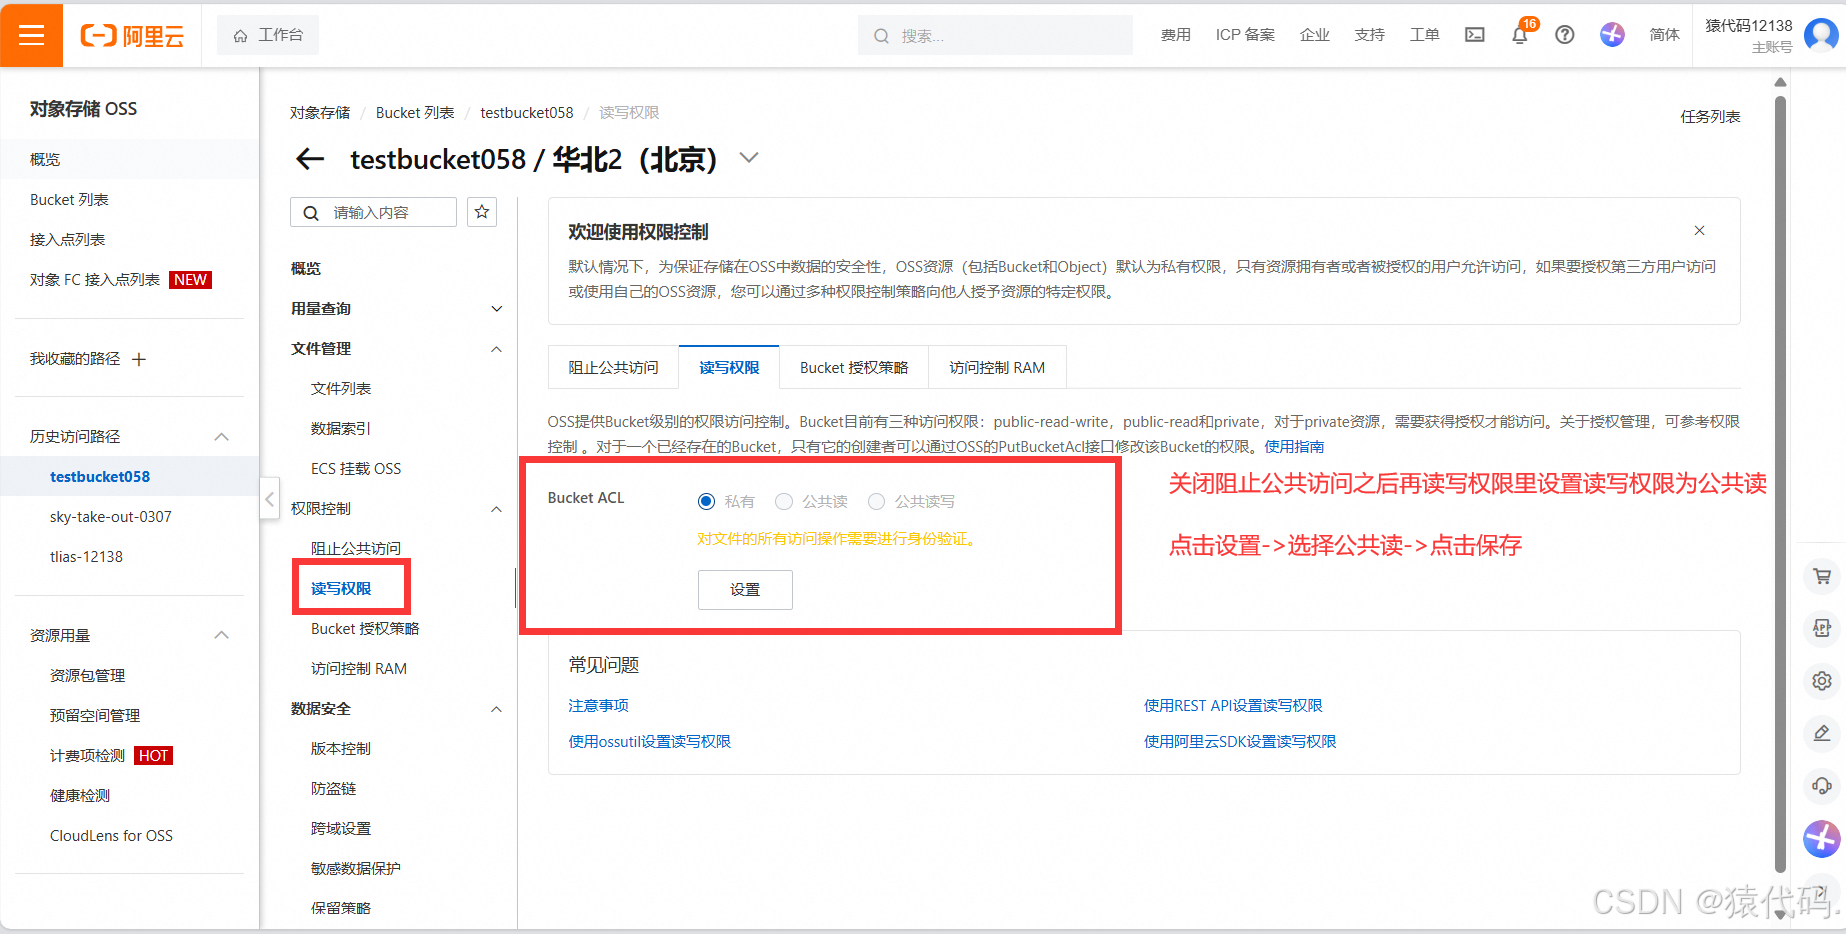
Task: Collapse the sidebar with the arrow handle
Action: (269, 498)
